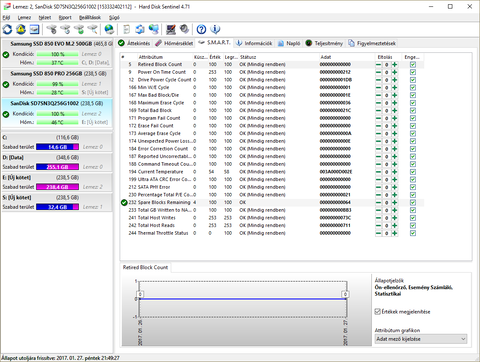Click the blue info toolbar icon

[x=215, y=29]
